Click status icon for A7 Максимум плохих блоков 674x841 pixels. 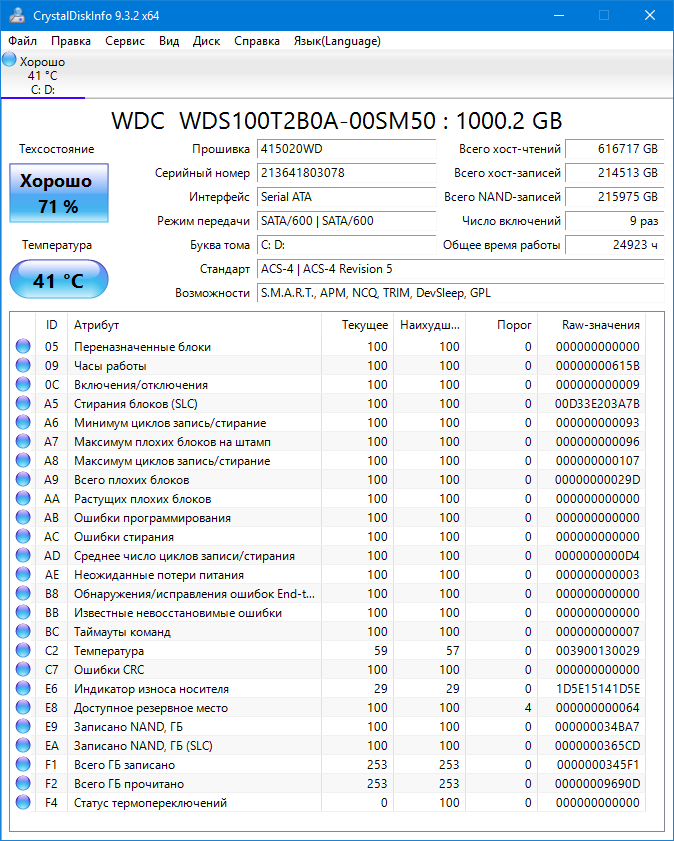[23, 441]
